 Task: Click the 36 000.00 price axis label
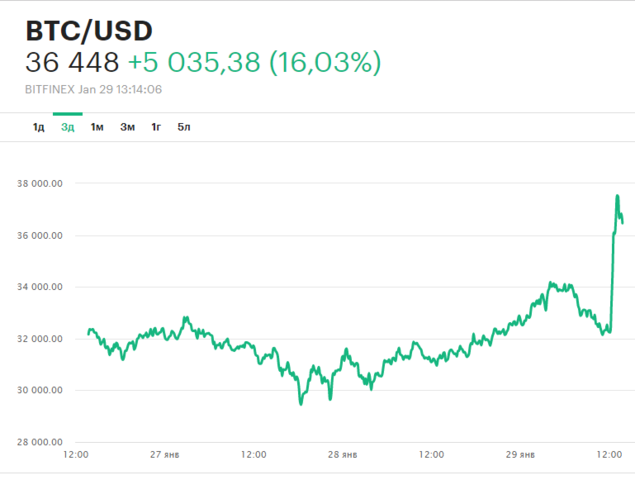pos(41,236)
